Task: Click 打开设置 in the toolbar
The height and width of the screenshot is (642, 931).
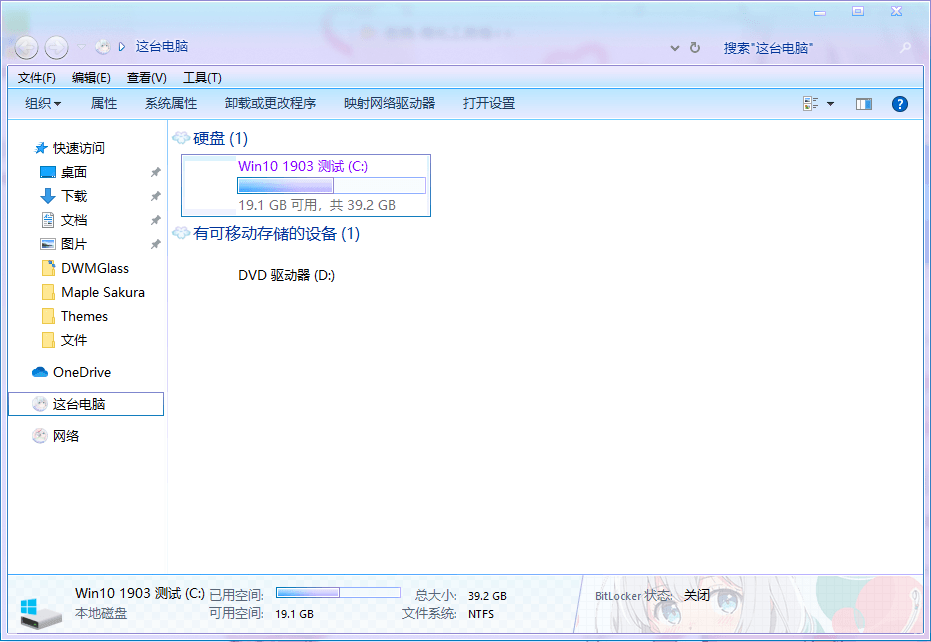Action: (489, 103)
